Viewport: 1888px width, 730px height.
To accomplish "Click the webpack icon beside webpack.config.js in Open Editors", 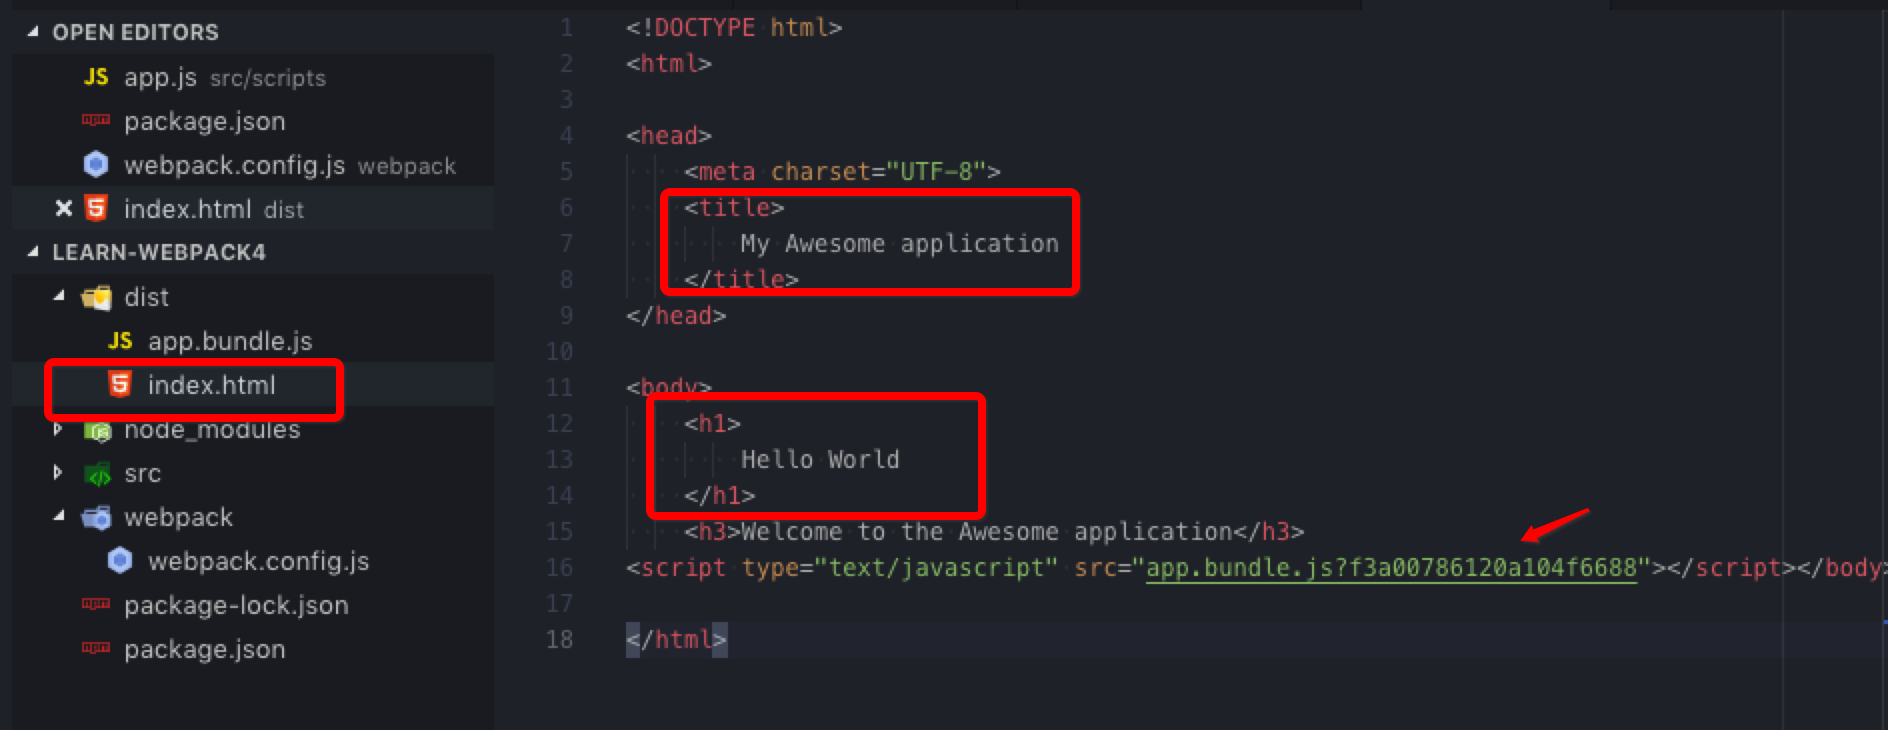I will [x=96, y=164].
